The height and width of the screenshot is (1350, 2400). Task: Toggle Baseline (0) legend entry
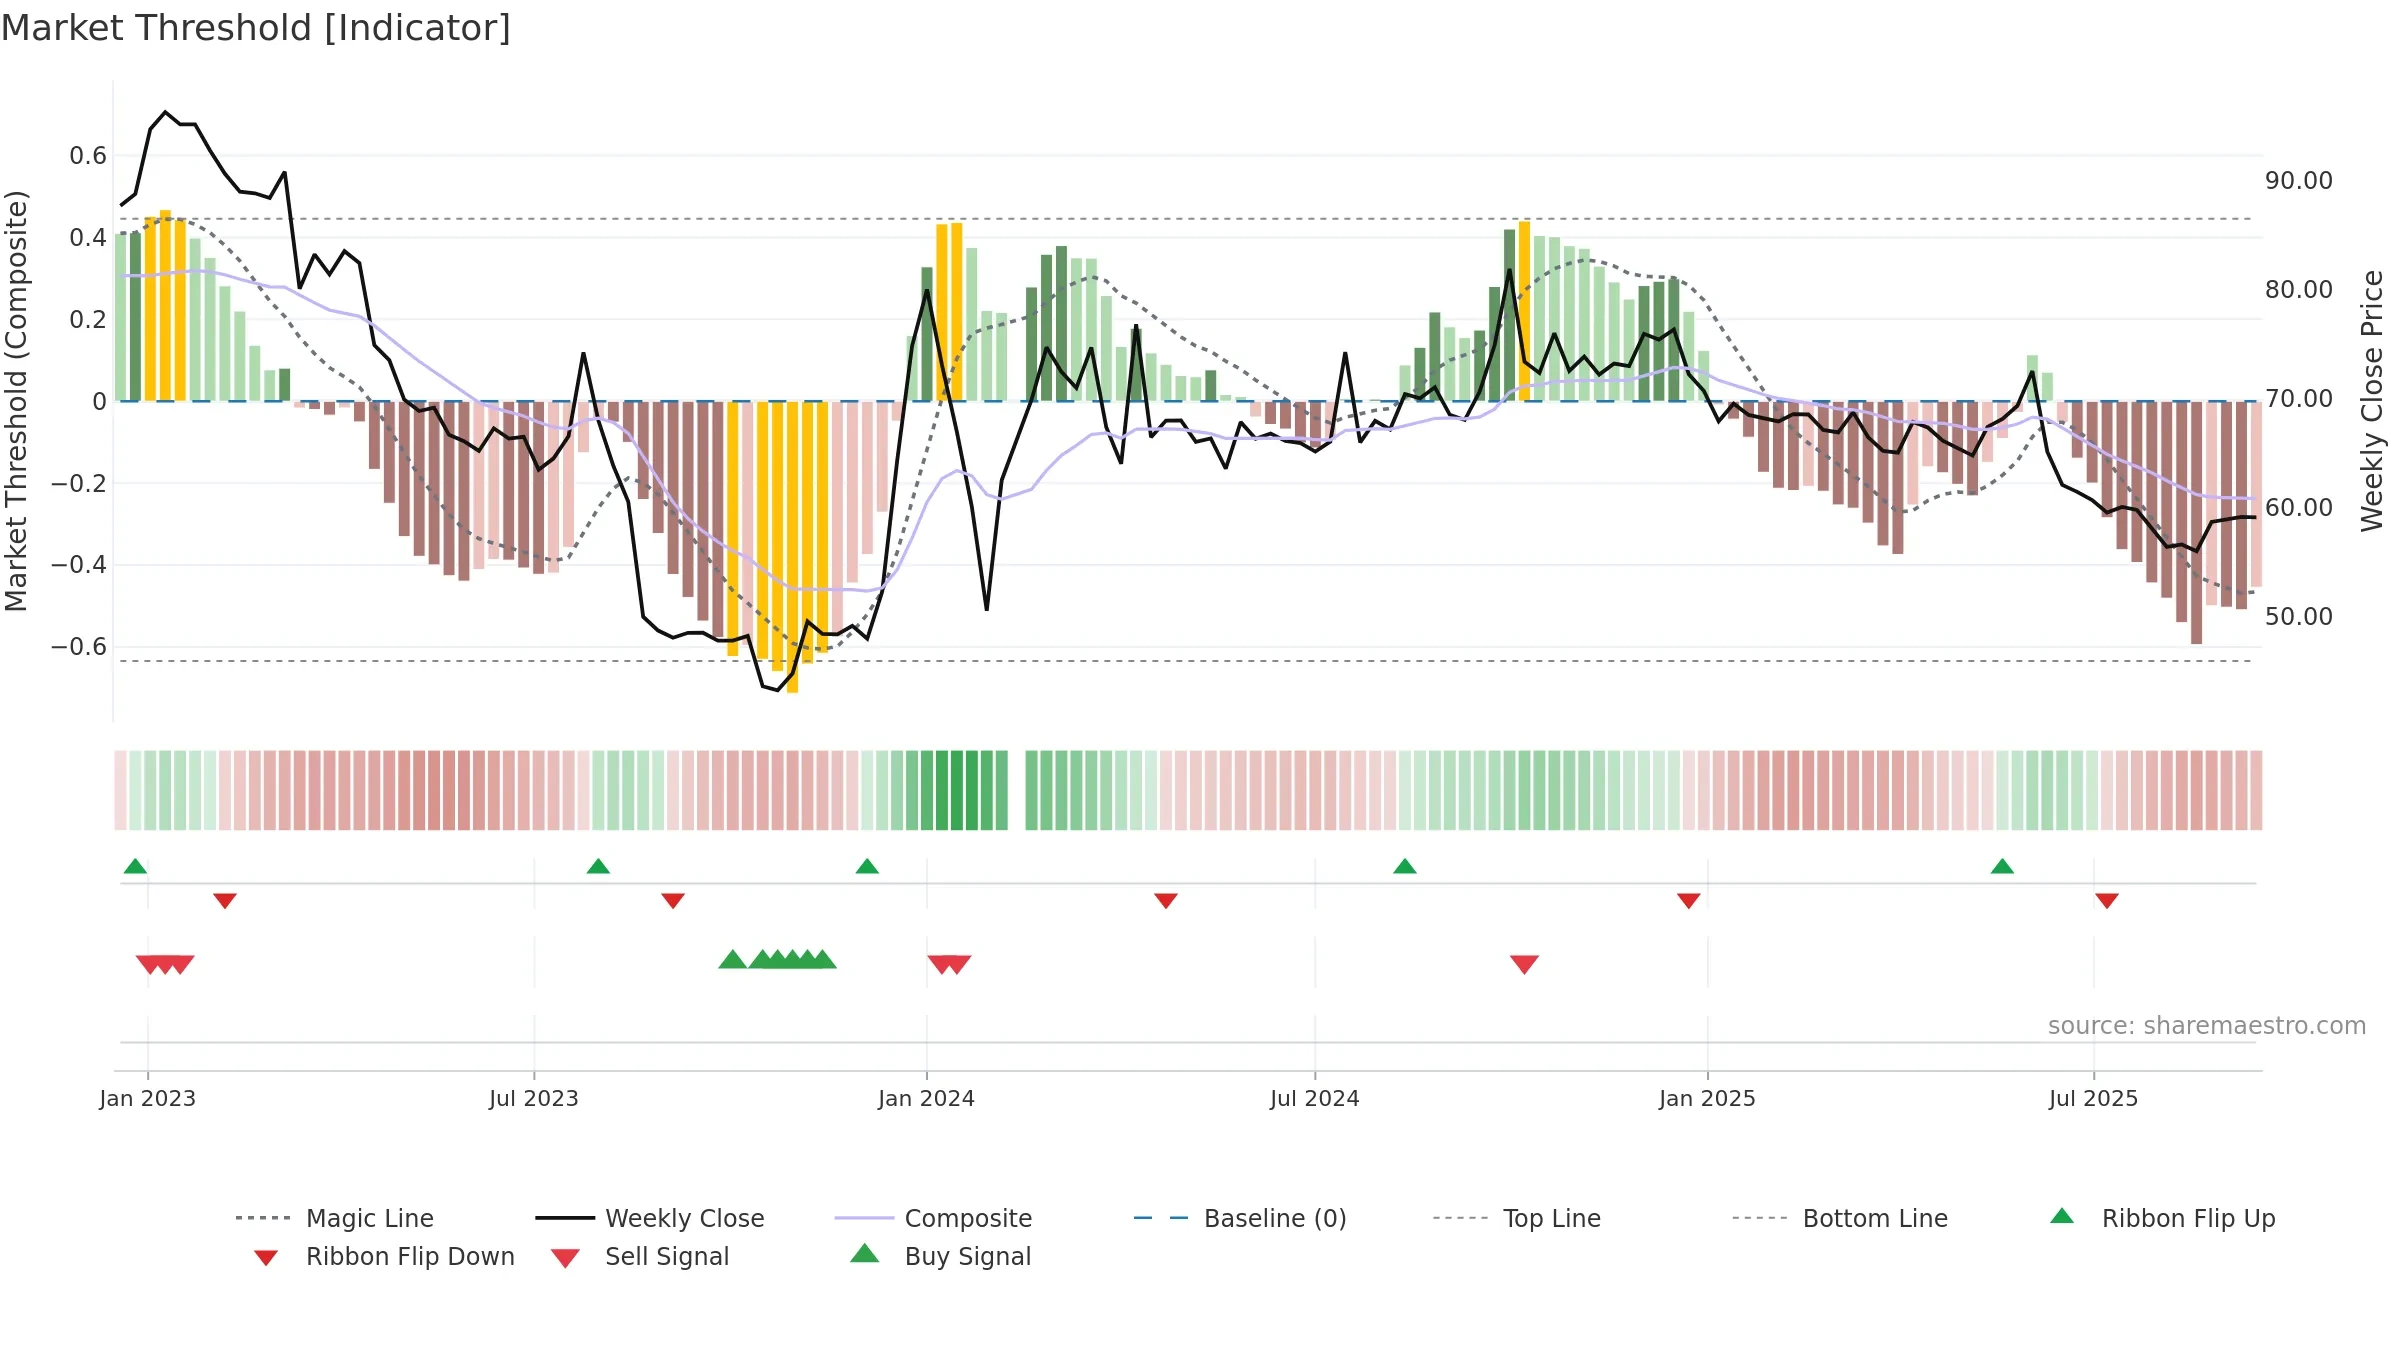1240,1218
